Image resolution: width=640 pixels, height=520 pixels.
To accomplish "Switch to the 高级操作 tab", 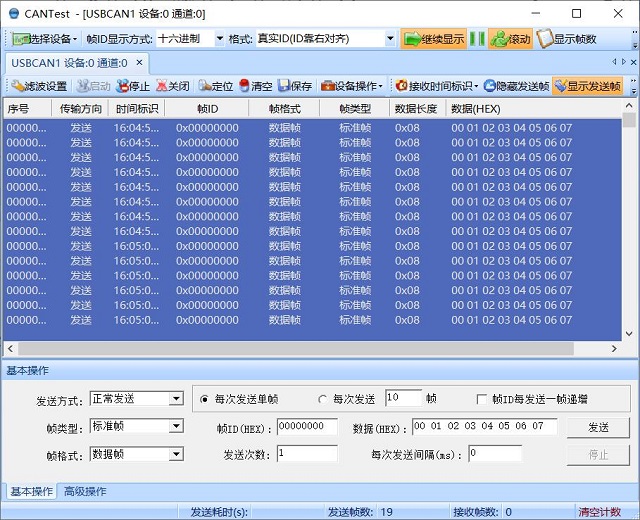I will (x=85, y=491).
